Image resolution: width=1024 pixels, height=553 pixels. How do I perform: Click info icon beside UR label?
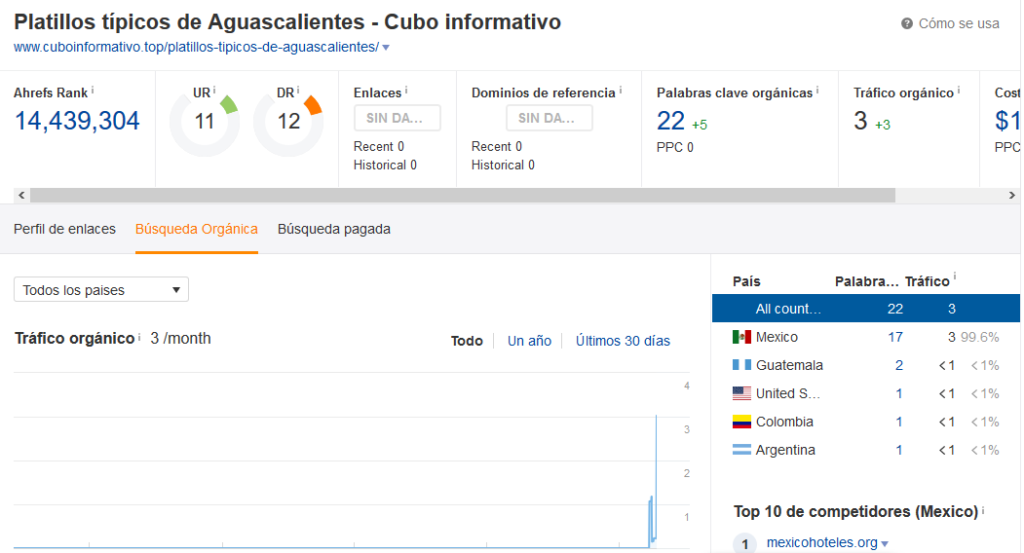[214, 89]
